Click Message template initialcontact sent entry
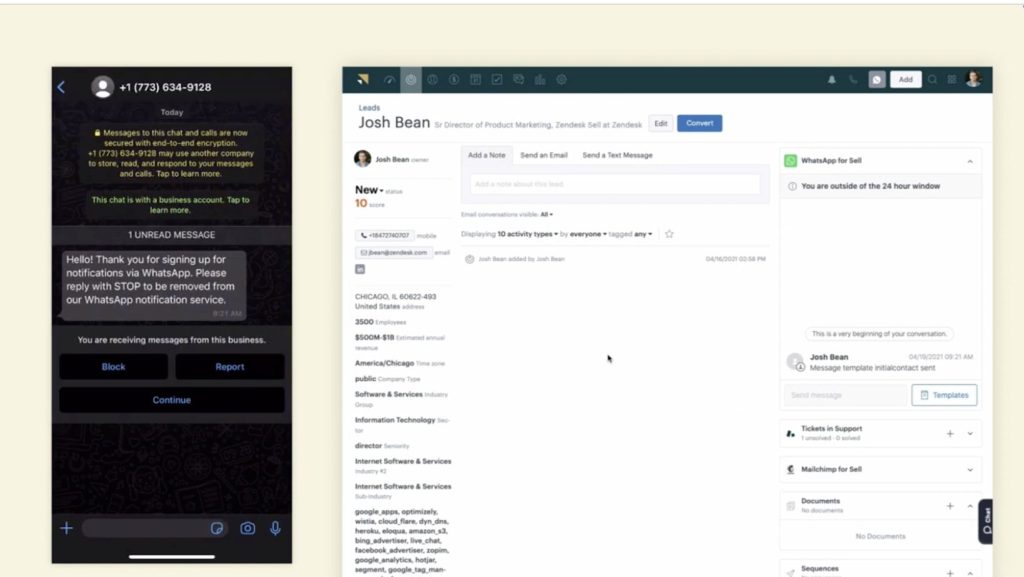Viewport: 1024px width, 577px height. (x=872, y=368)
